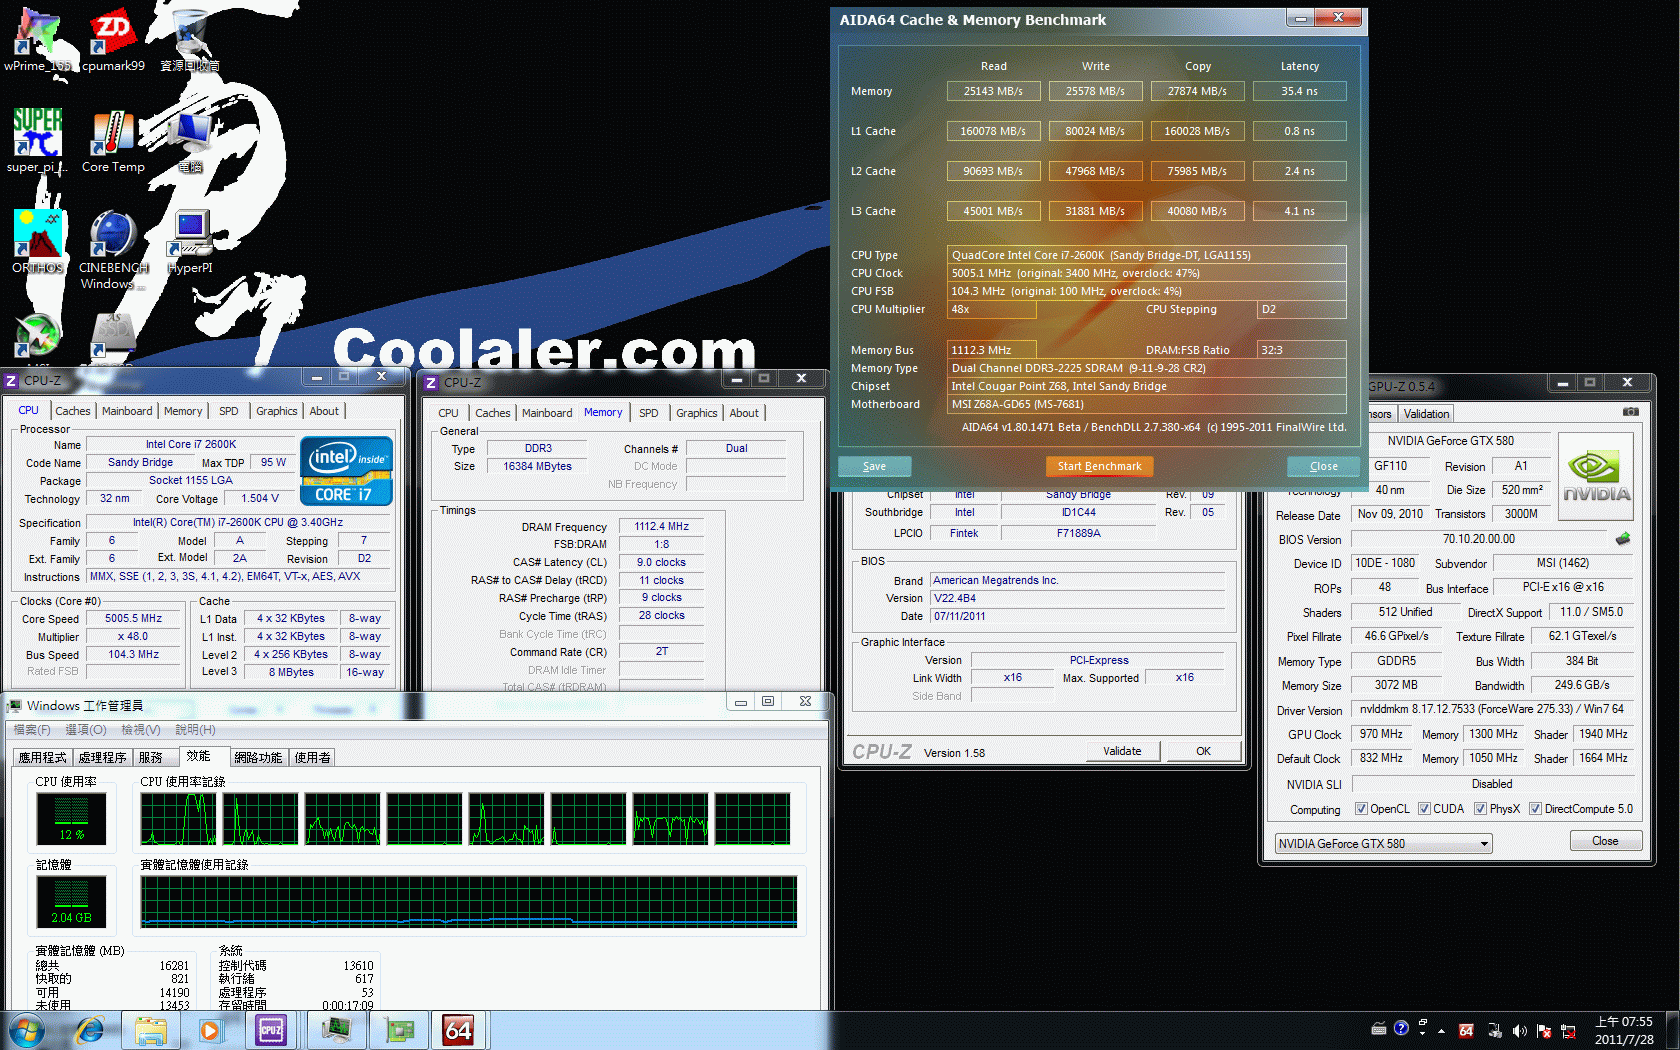Click the network status tray icon
This screenshot has height=1050, width=1680.
tap(1568, 1030)
